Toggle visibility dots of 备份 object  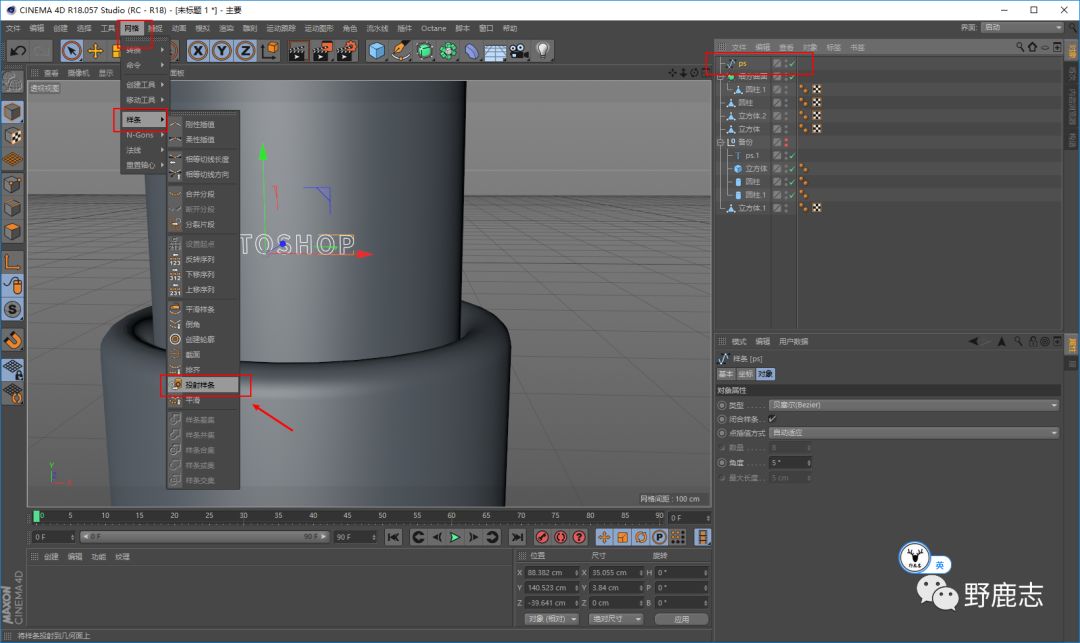click(x=786, y=143)
